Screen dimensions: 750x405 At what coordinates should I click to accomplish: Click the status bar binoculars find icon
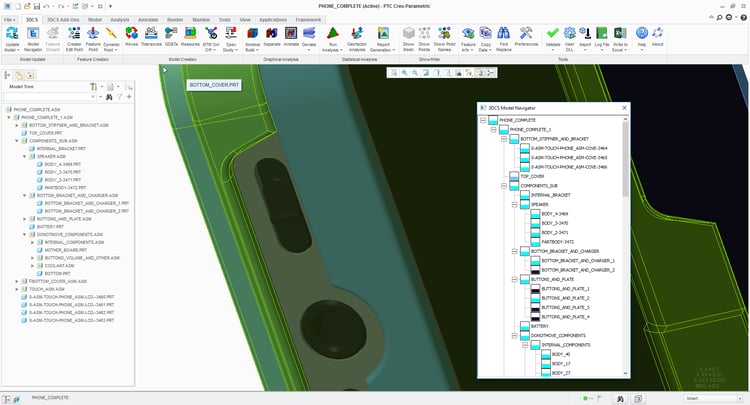click(x=620, y=398)
